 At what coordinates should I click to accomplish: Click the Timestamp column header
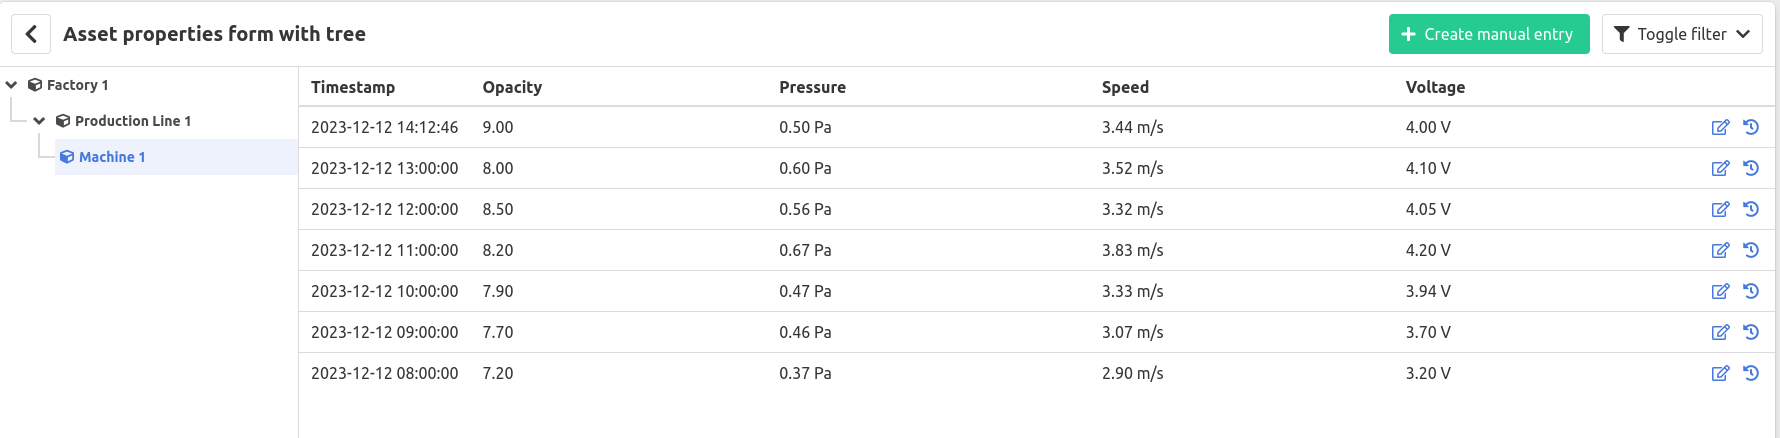353,87
